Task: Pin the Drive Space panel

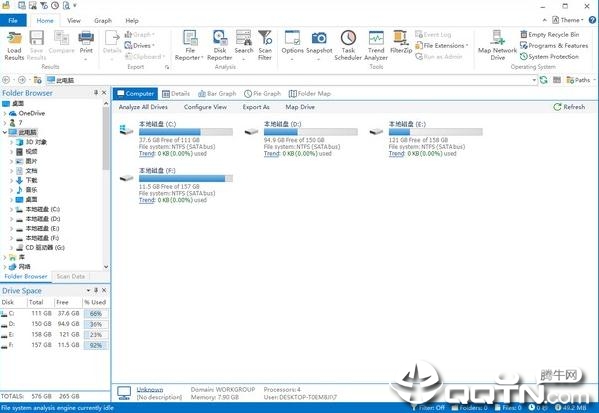Action: 96,290
